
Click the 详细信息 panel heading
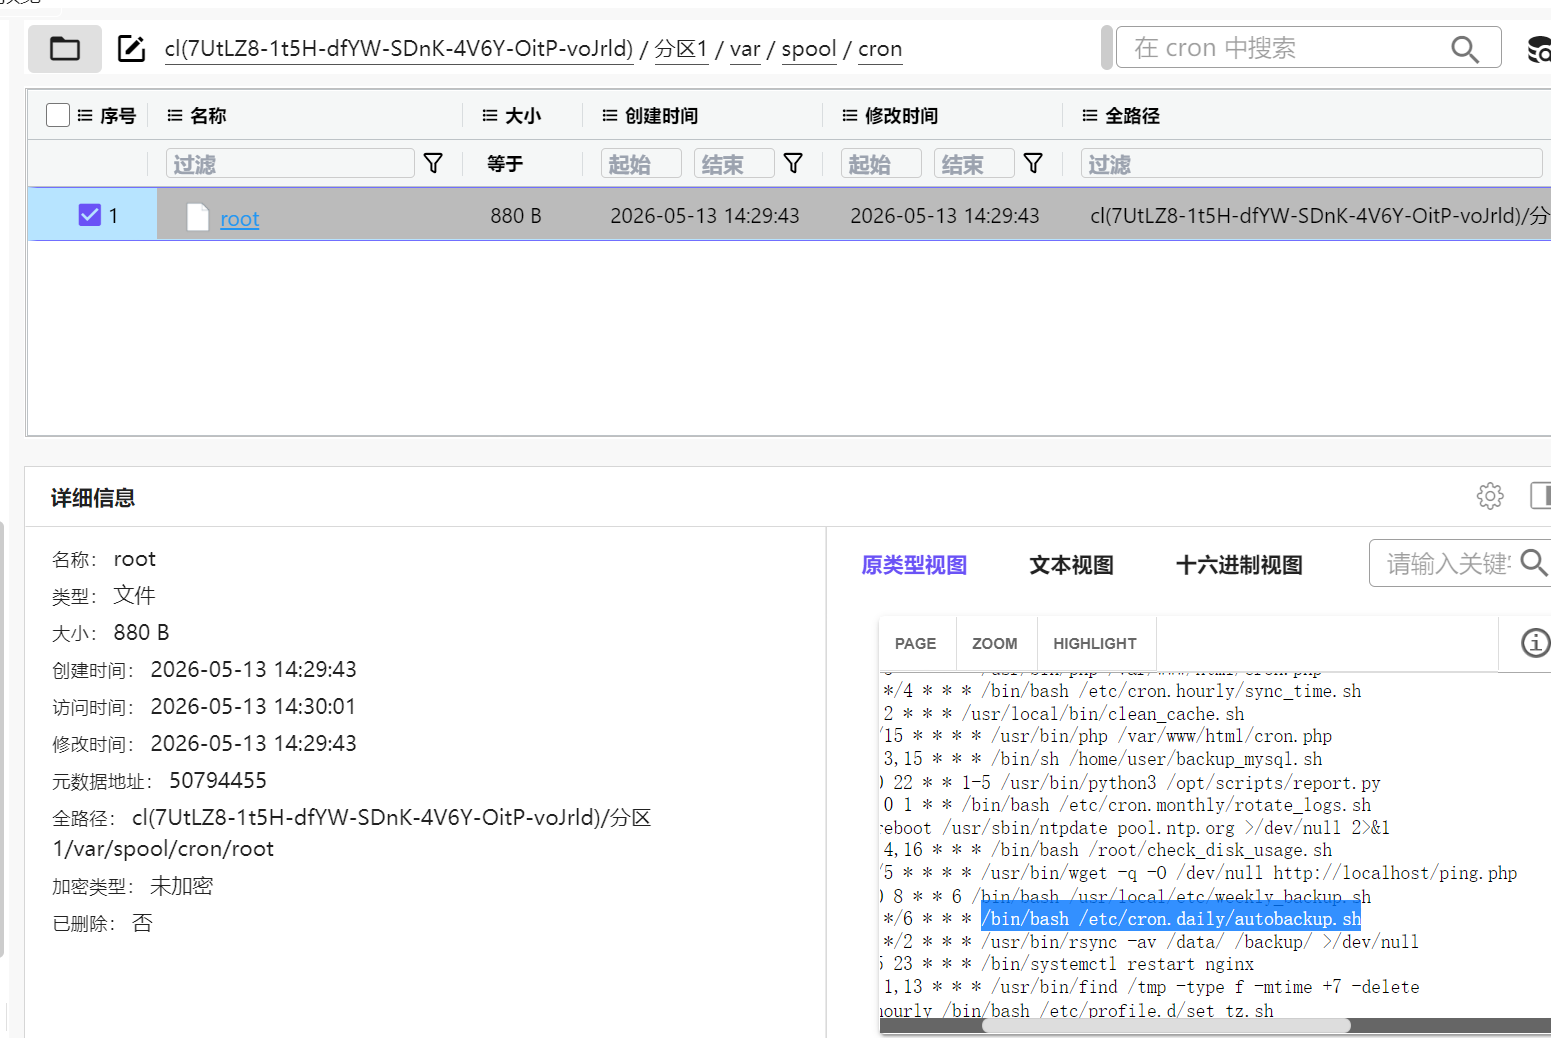[x=93, y=497]
